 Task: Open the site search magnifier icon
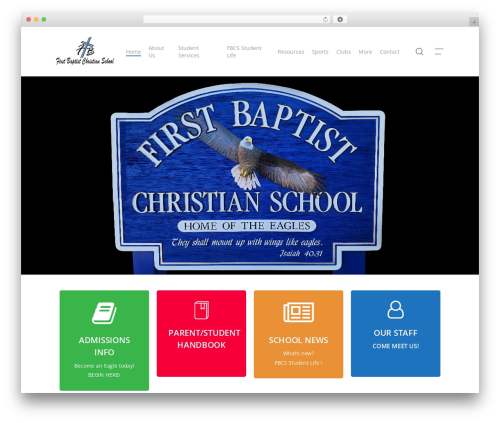pos(419,52)
